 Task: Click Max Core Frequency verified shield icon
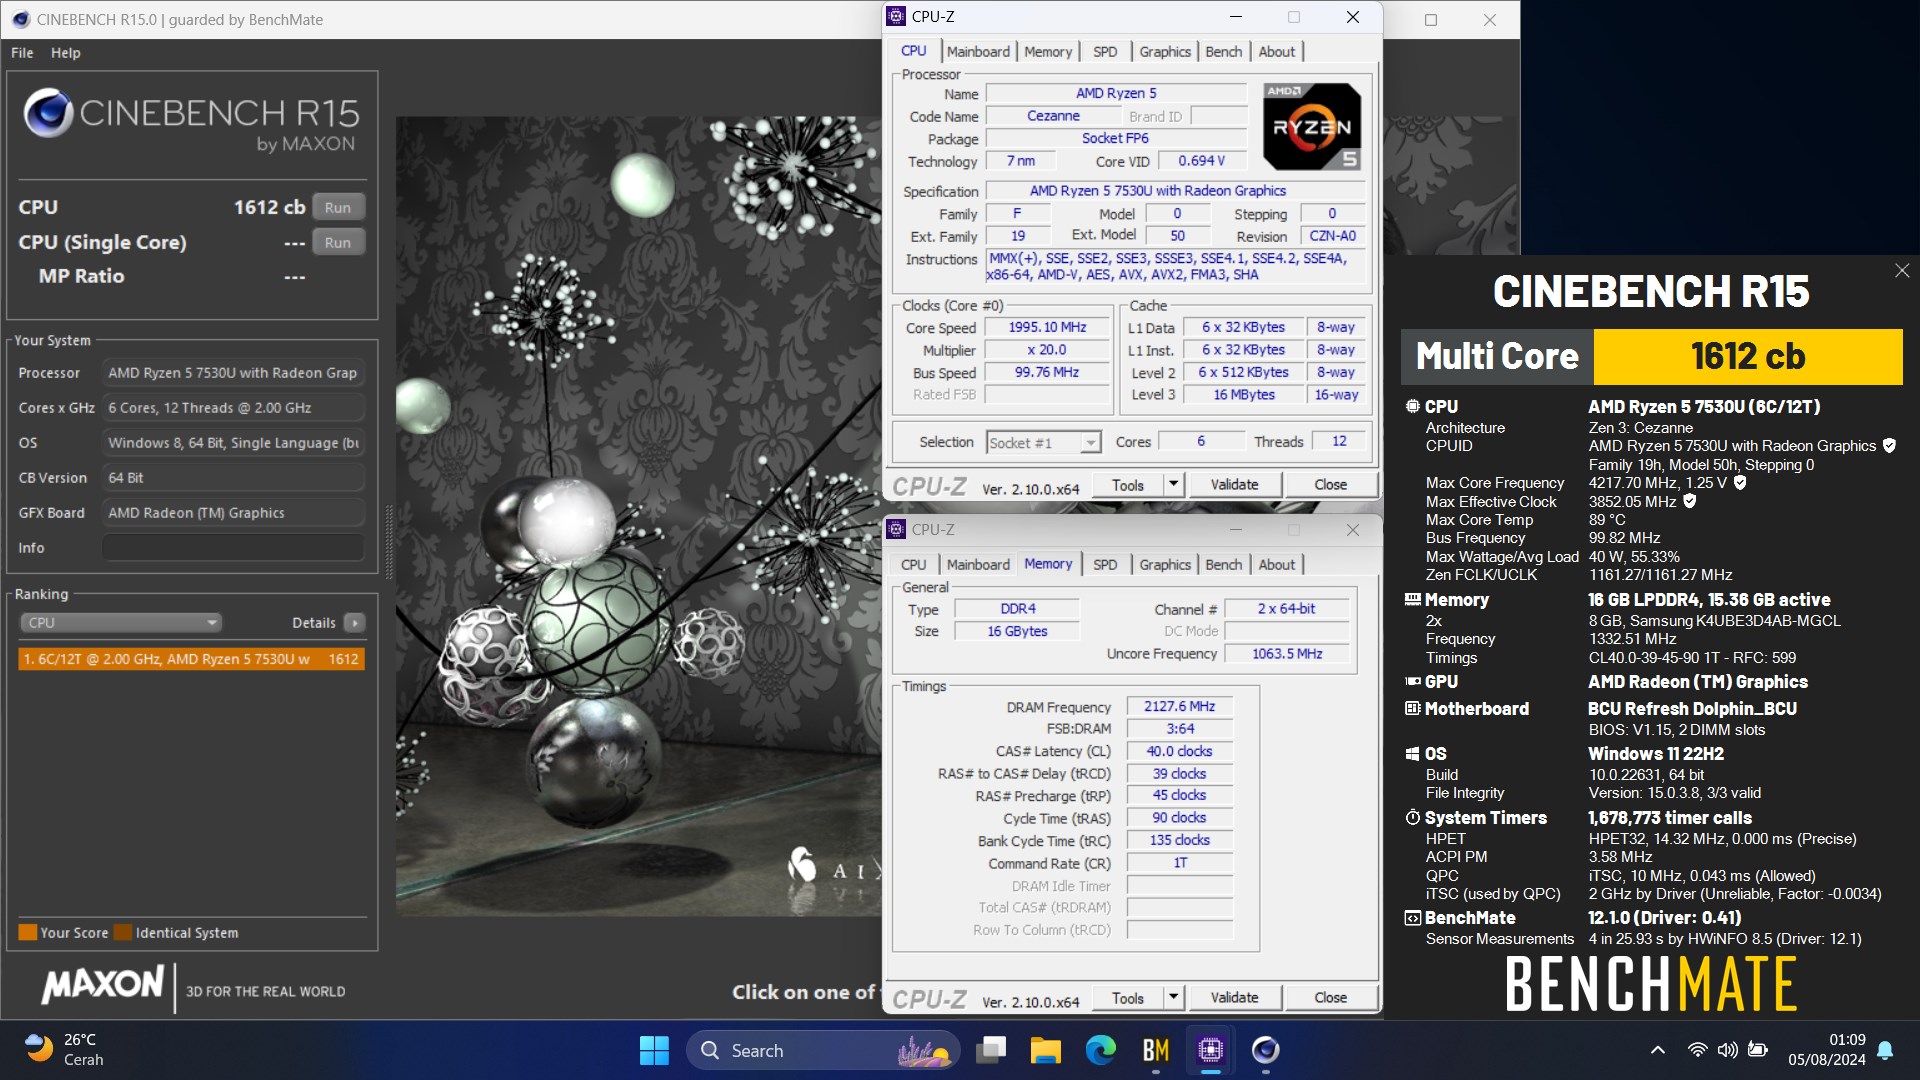click(1740, 483)
